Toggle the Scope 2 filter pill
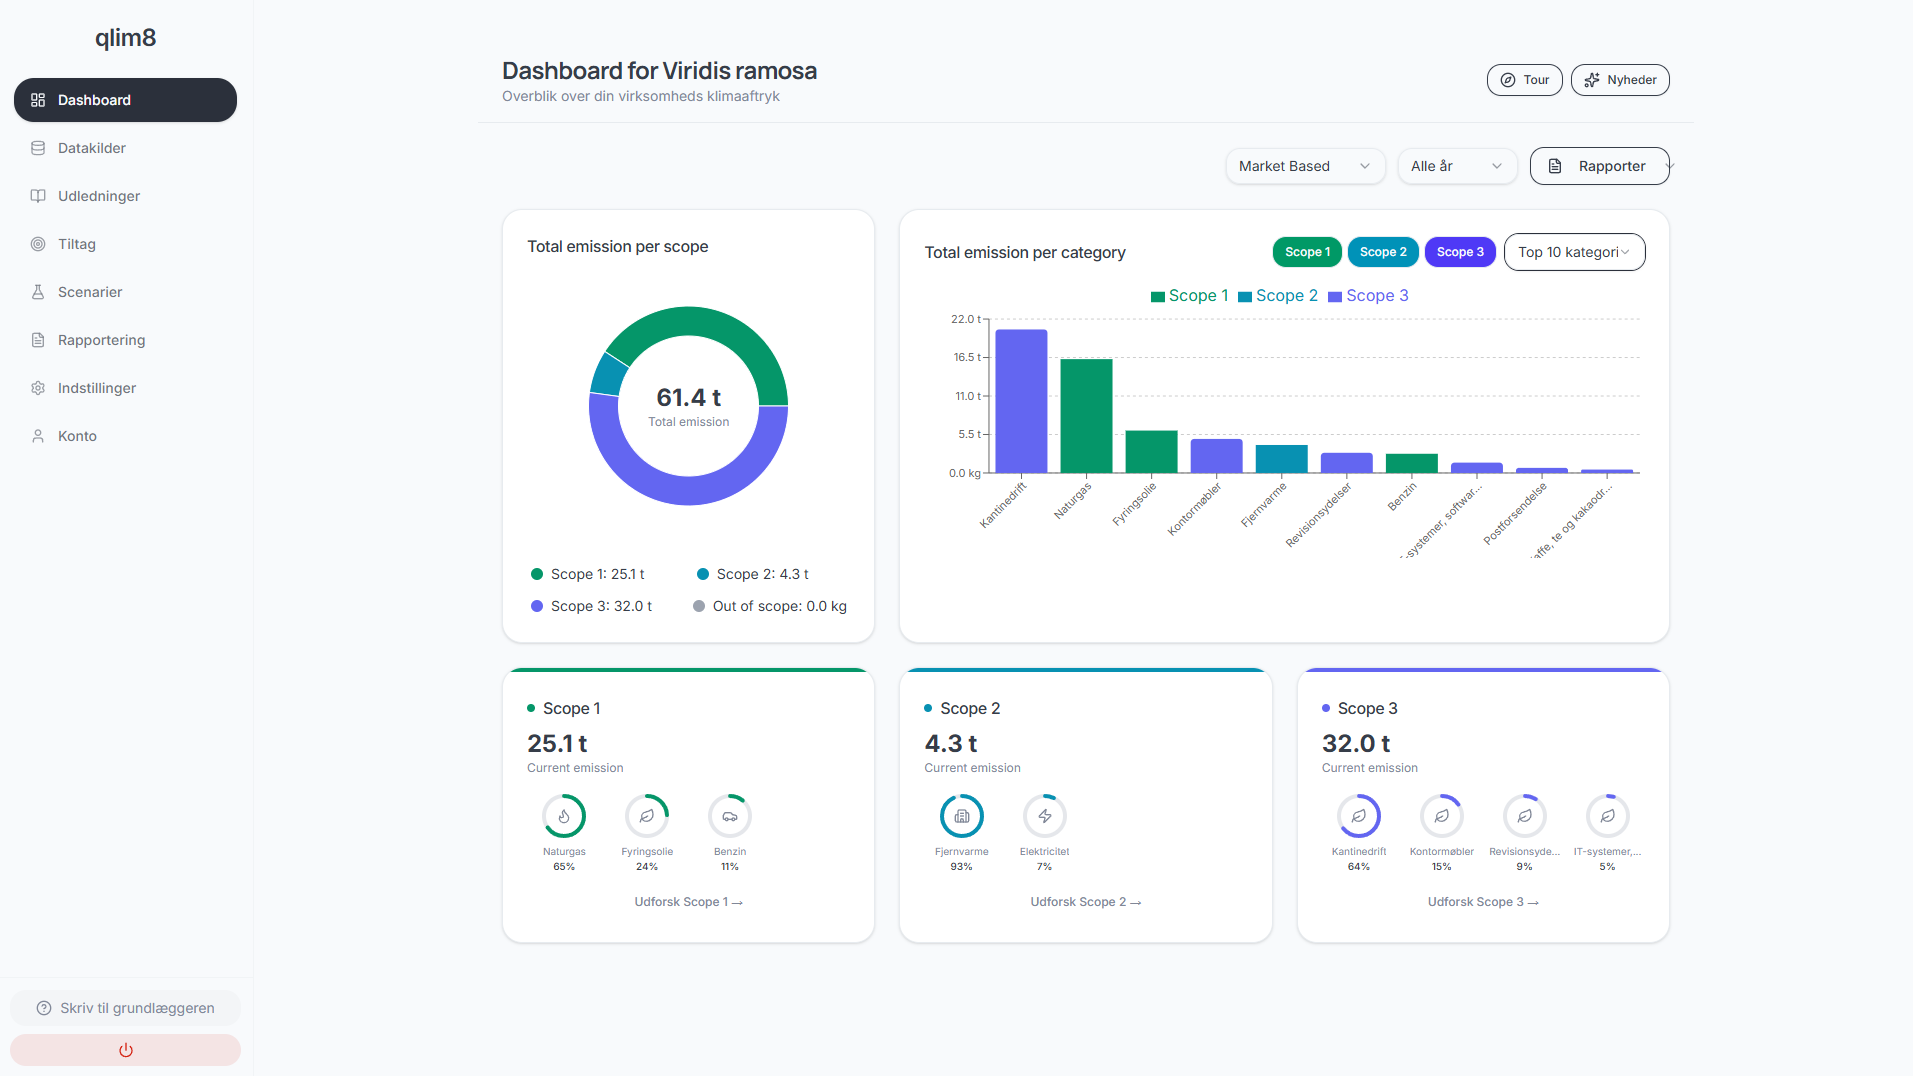The image size is (1913, 1076). (x=1383, y=252)
